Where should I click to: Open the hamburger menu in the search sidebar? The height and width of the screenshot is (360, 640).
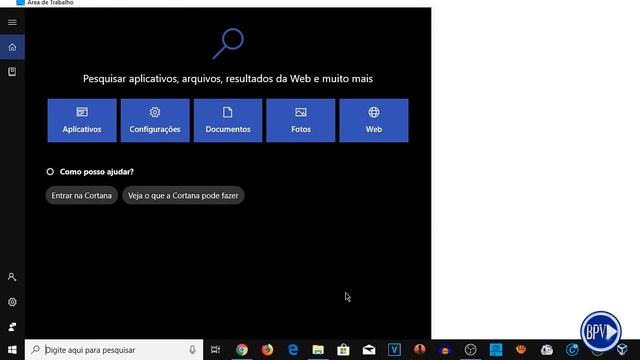coord(12,22)
